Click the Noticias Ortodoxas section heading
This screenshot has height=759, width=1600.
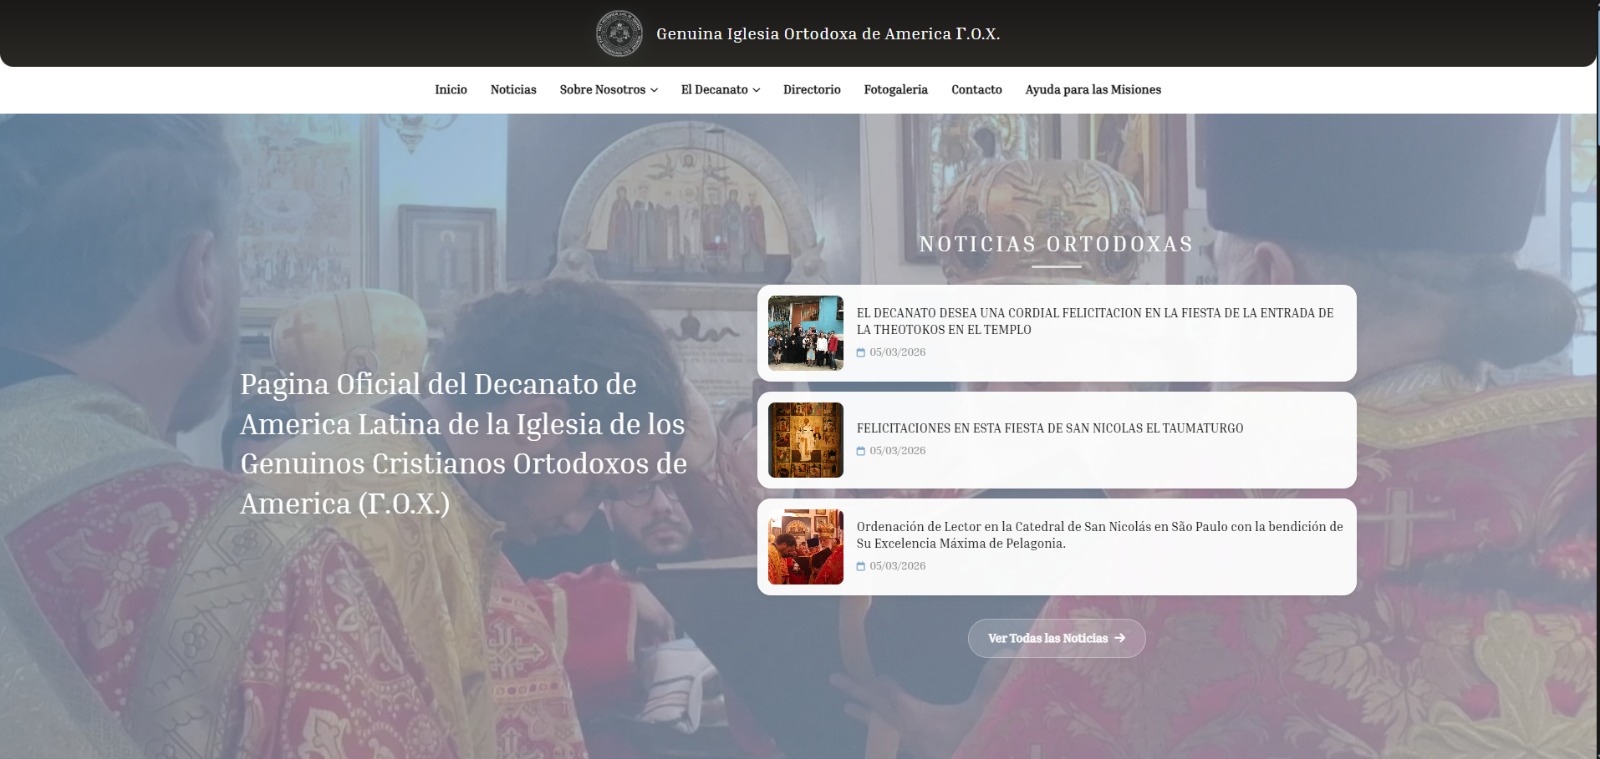click(1056, 244)
